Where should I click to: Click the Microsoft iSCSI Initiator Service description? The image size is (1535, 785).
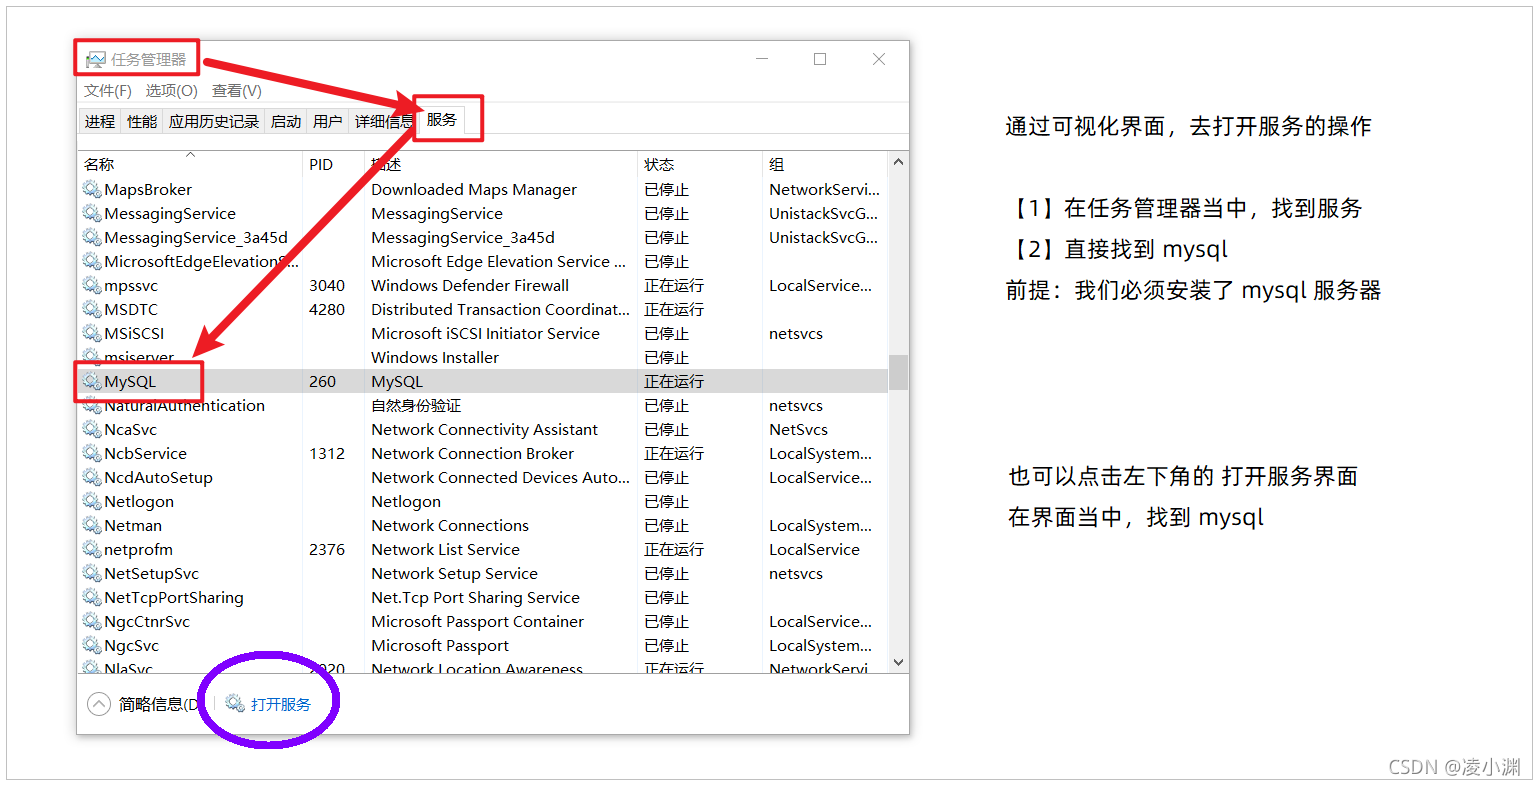pyautogui.click(x=485, y=333)
